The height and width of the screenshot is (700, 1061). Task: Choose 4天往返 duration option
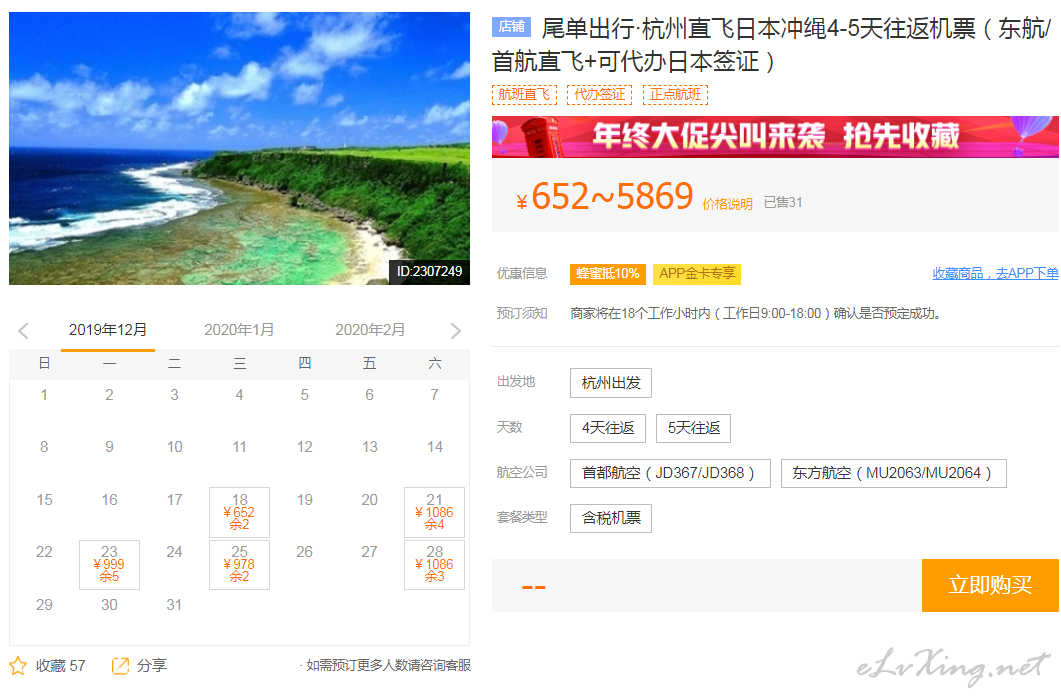[x=608, y=428]
